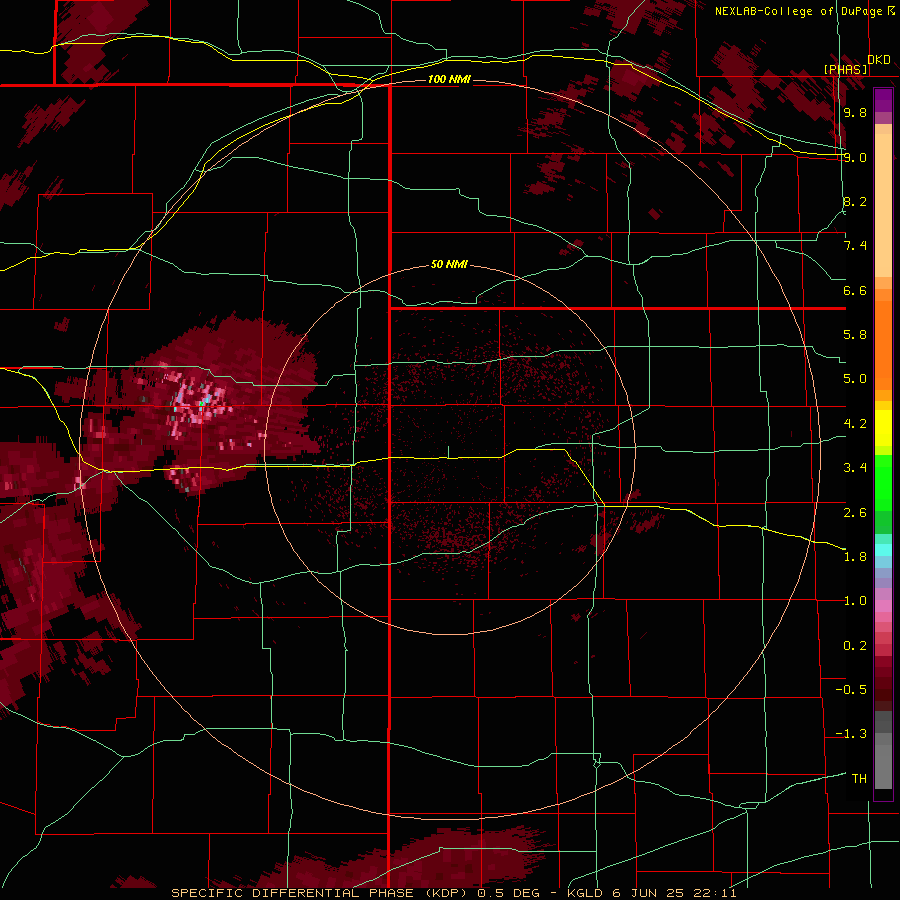Pick the yellow segment of the color scale
The height and width of the screenshot is (900, 900).
pos(883,428)
